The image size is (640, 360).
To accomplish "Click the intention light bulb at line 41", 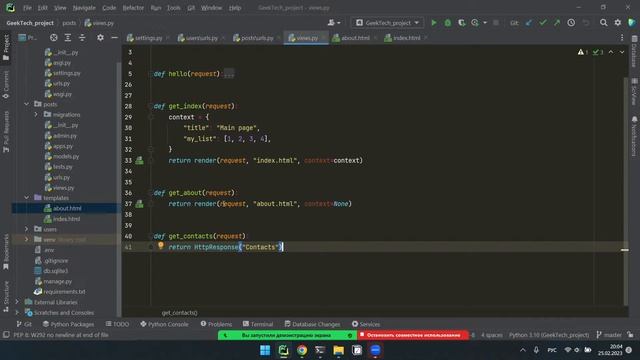I will click(x=161, y=245).
